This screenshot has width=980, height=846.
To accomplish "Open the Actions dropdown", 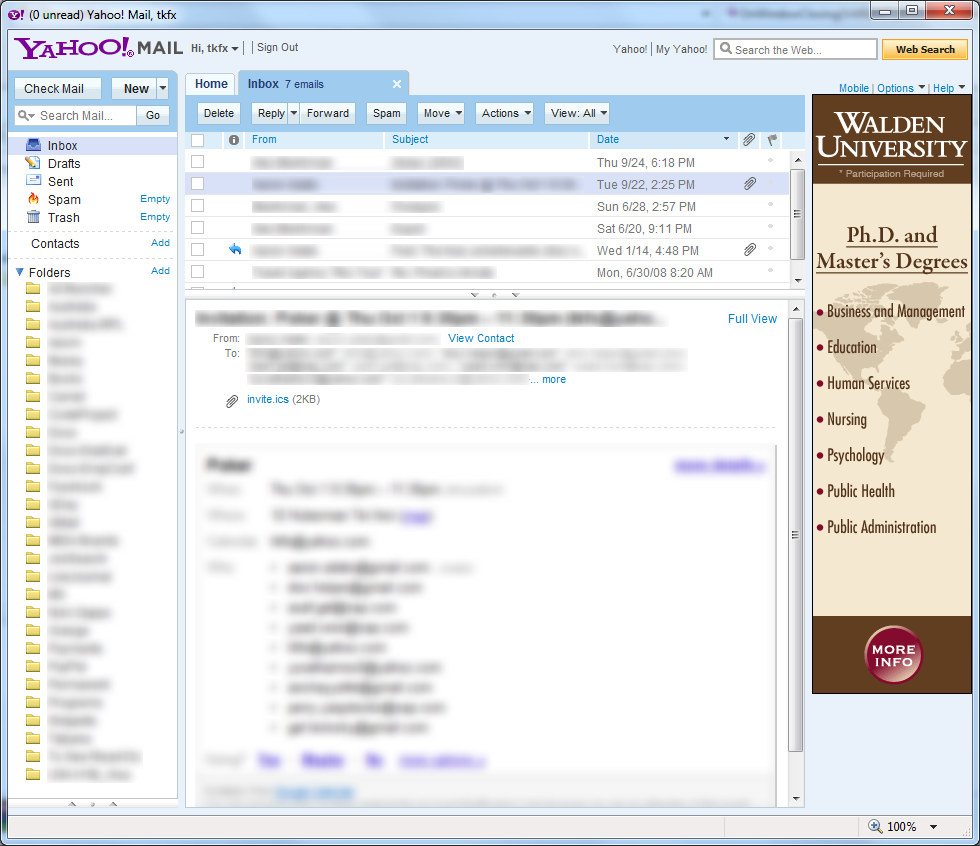I will [504, 113].
